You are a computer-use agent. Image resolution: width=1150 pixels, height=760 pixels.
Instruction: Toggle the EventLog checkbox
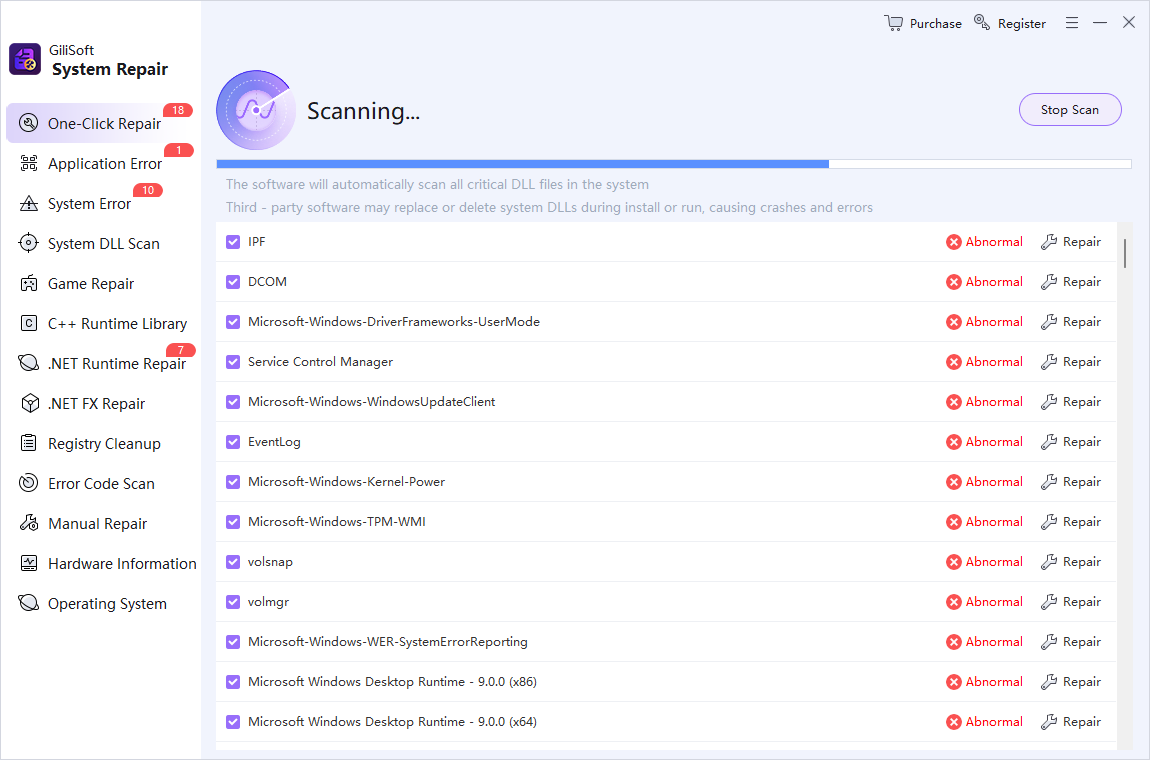point(233,442)
